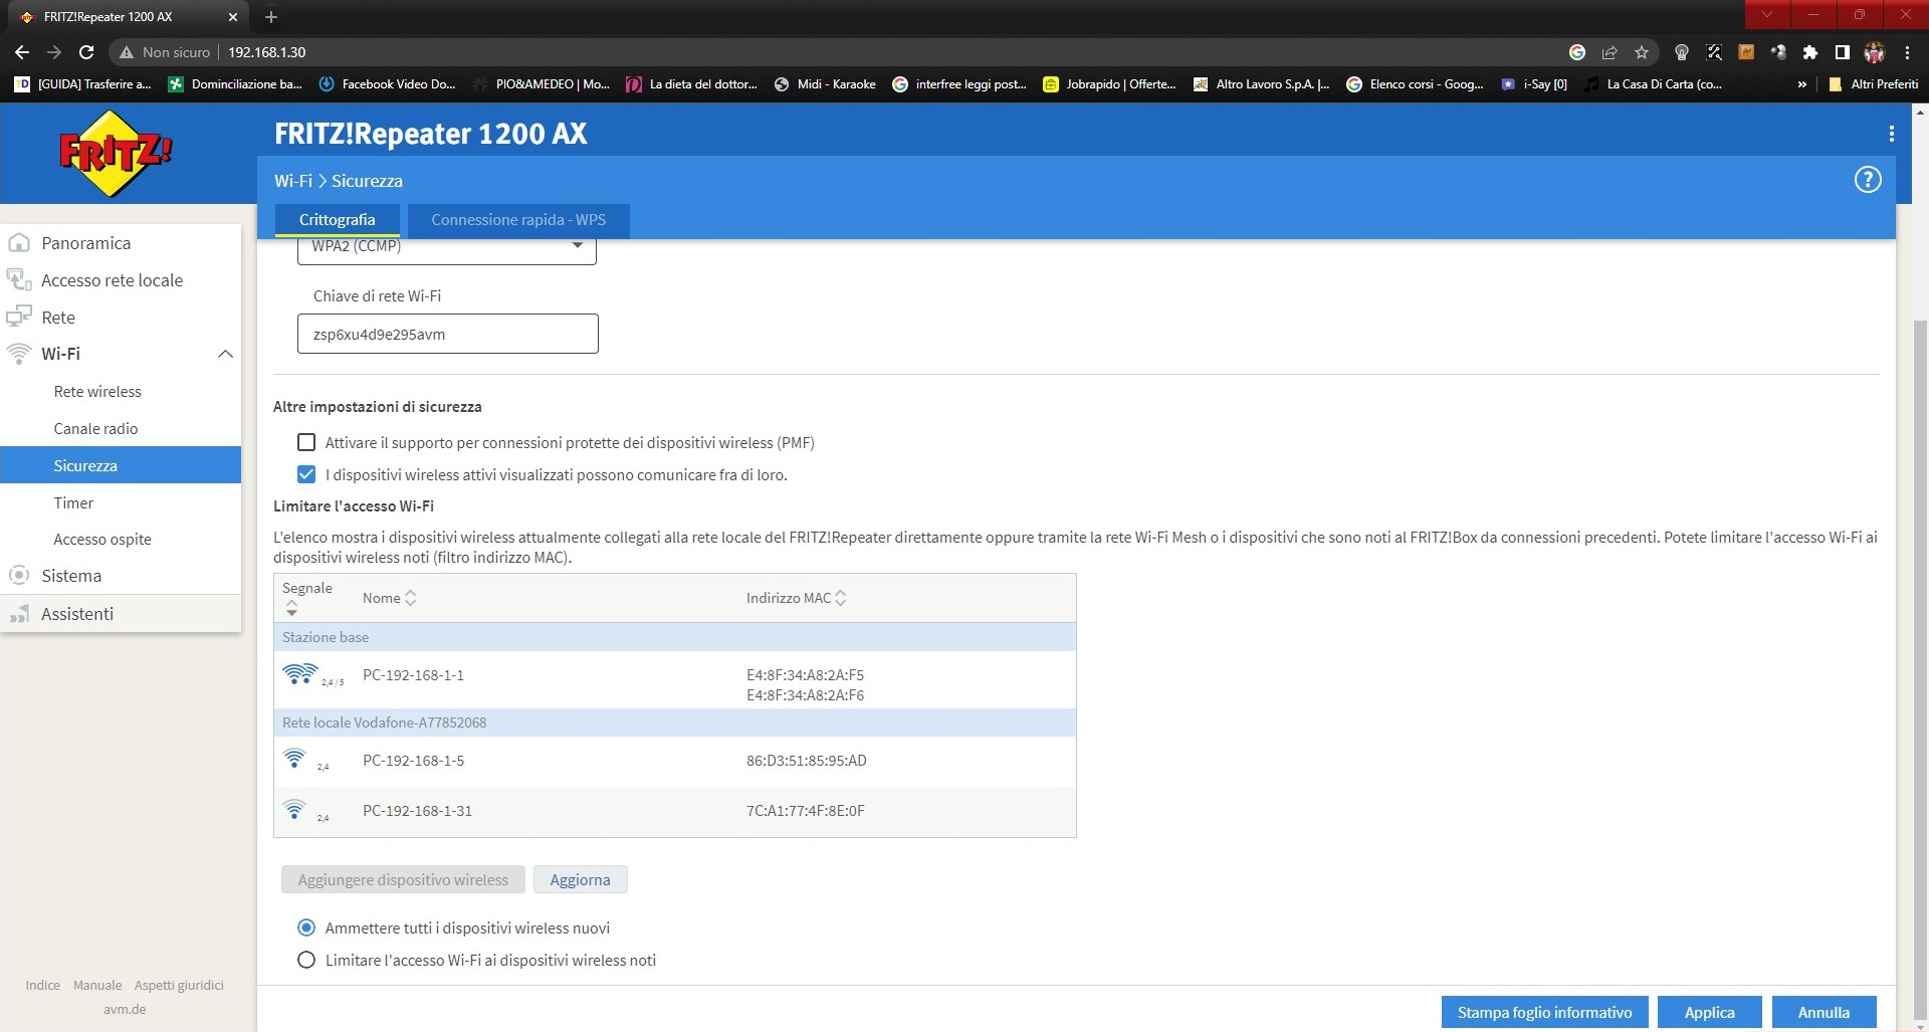Screen dimensions: 1929x1032
Task: Click the Google icon in the address bar
Action: pos(1577,52)
